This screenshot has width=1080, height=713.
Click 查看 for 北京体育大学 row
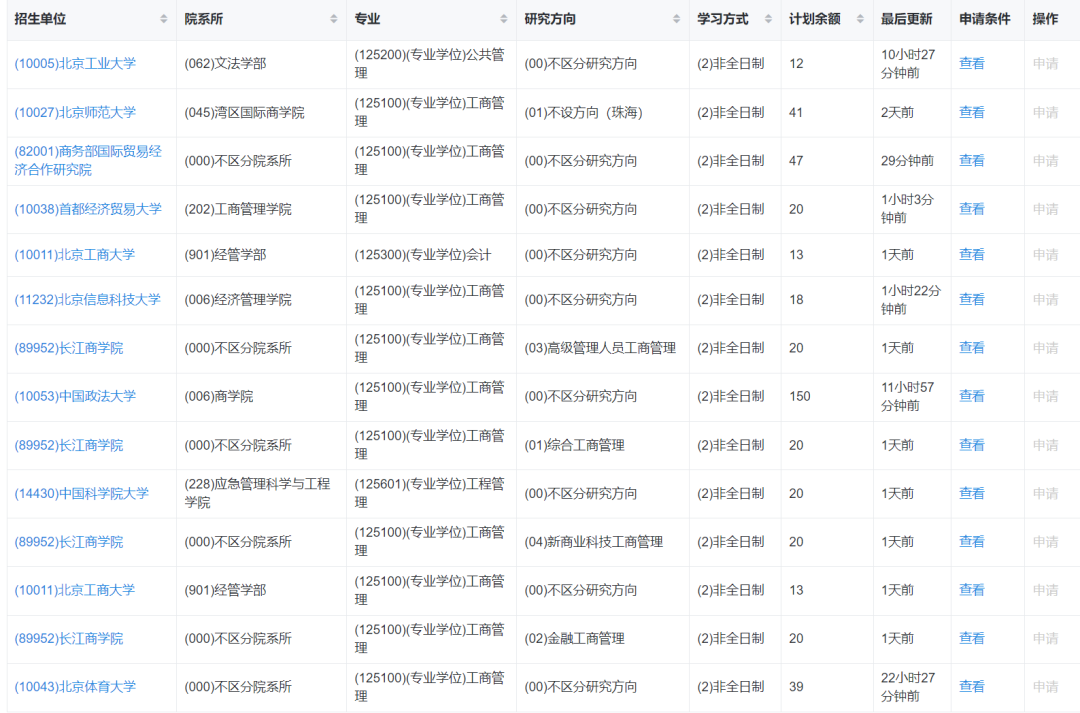(x=972, y=687)
